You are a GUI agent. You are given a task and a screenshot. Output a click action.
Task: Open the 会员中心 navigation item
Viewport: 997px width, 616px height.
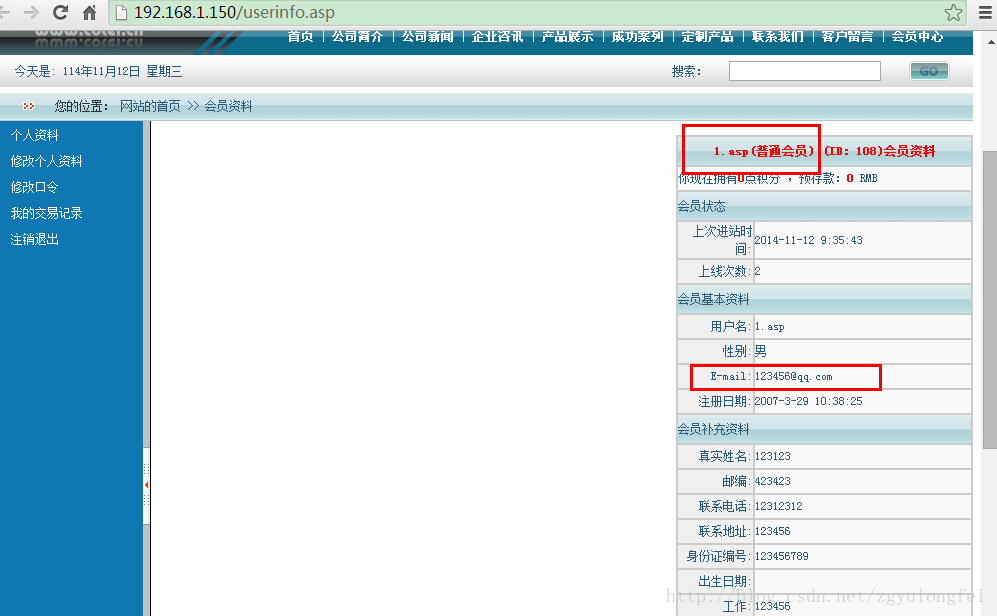(917, 36)
